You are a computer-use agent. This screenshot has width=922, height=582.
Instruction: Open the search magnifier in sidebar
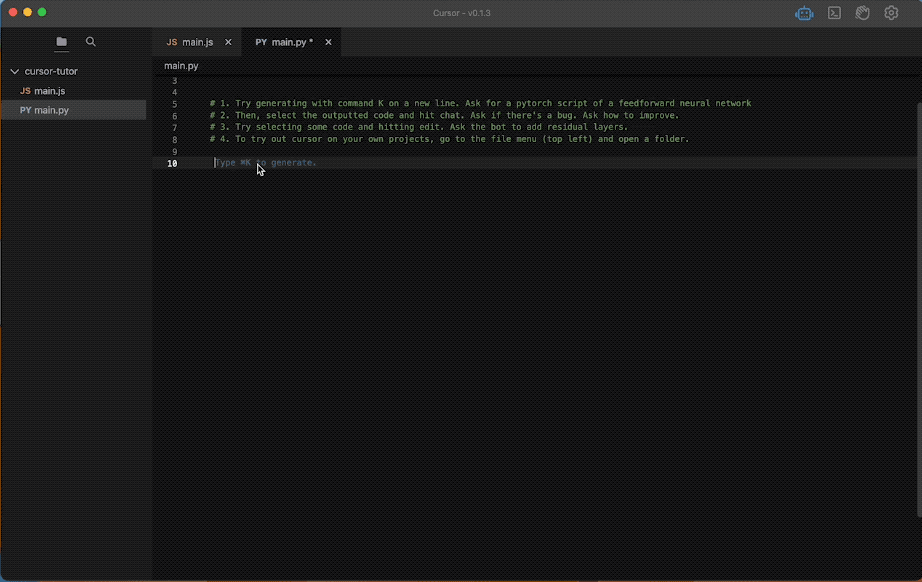point(91,42)
